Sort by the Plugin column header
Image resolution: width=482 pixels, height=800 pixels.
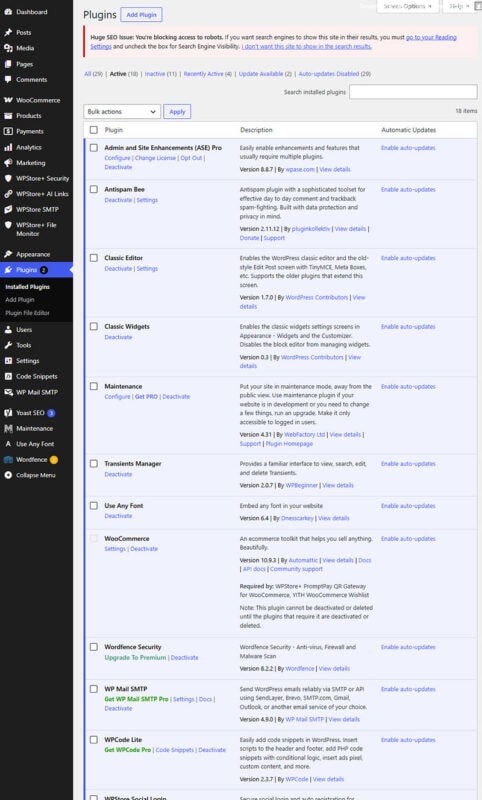pyautogui.click(x=114, y=130)
